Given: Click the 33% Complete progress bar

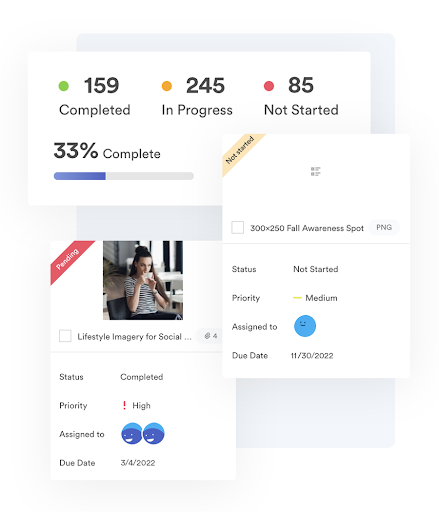Looking at the screenshot, I should pos(124,176).
